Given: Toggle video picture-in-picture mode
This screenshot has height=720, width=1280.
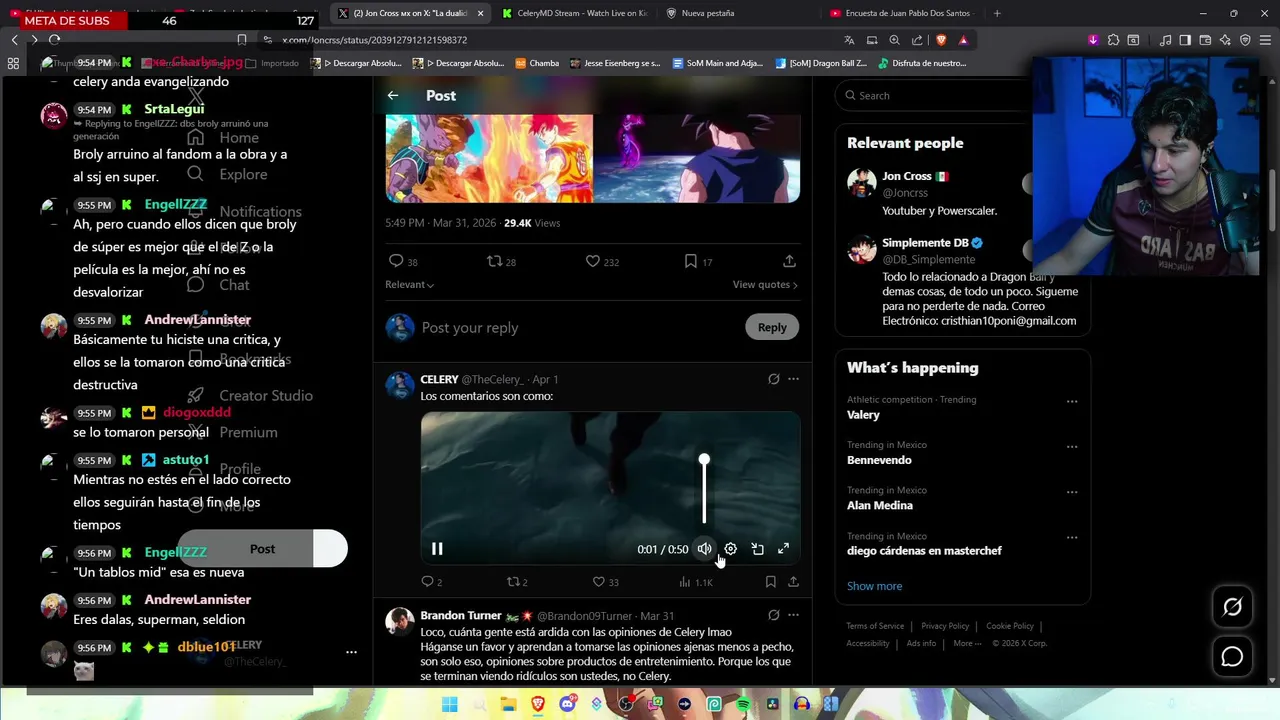Looking at the screenshot, I should [757, 549].
